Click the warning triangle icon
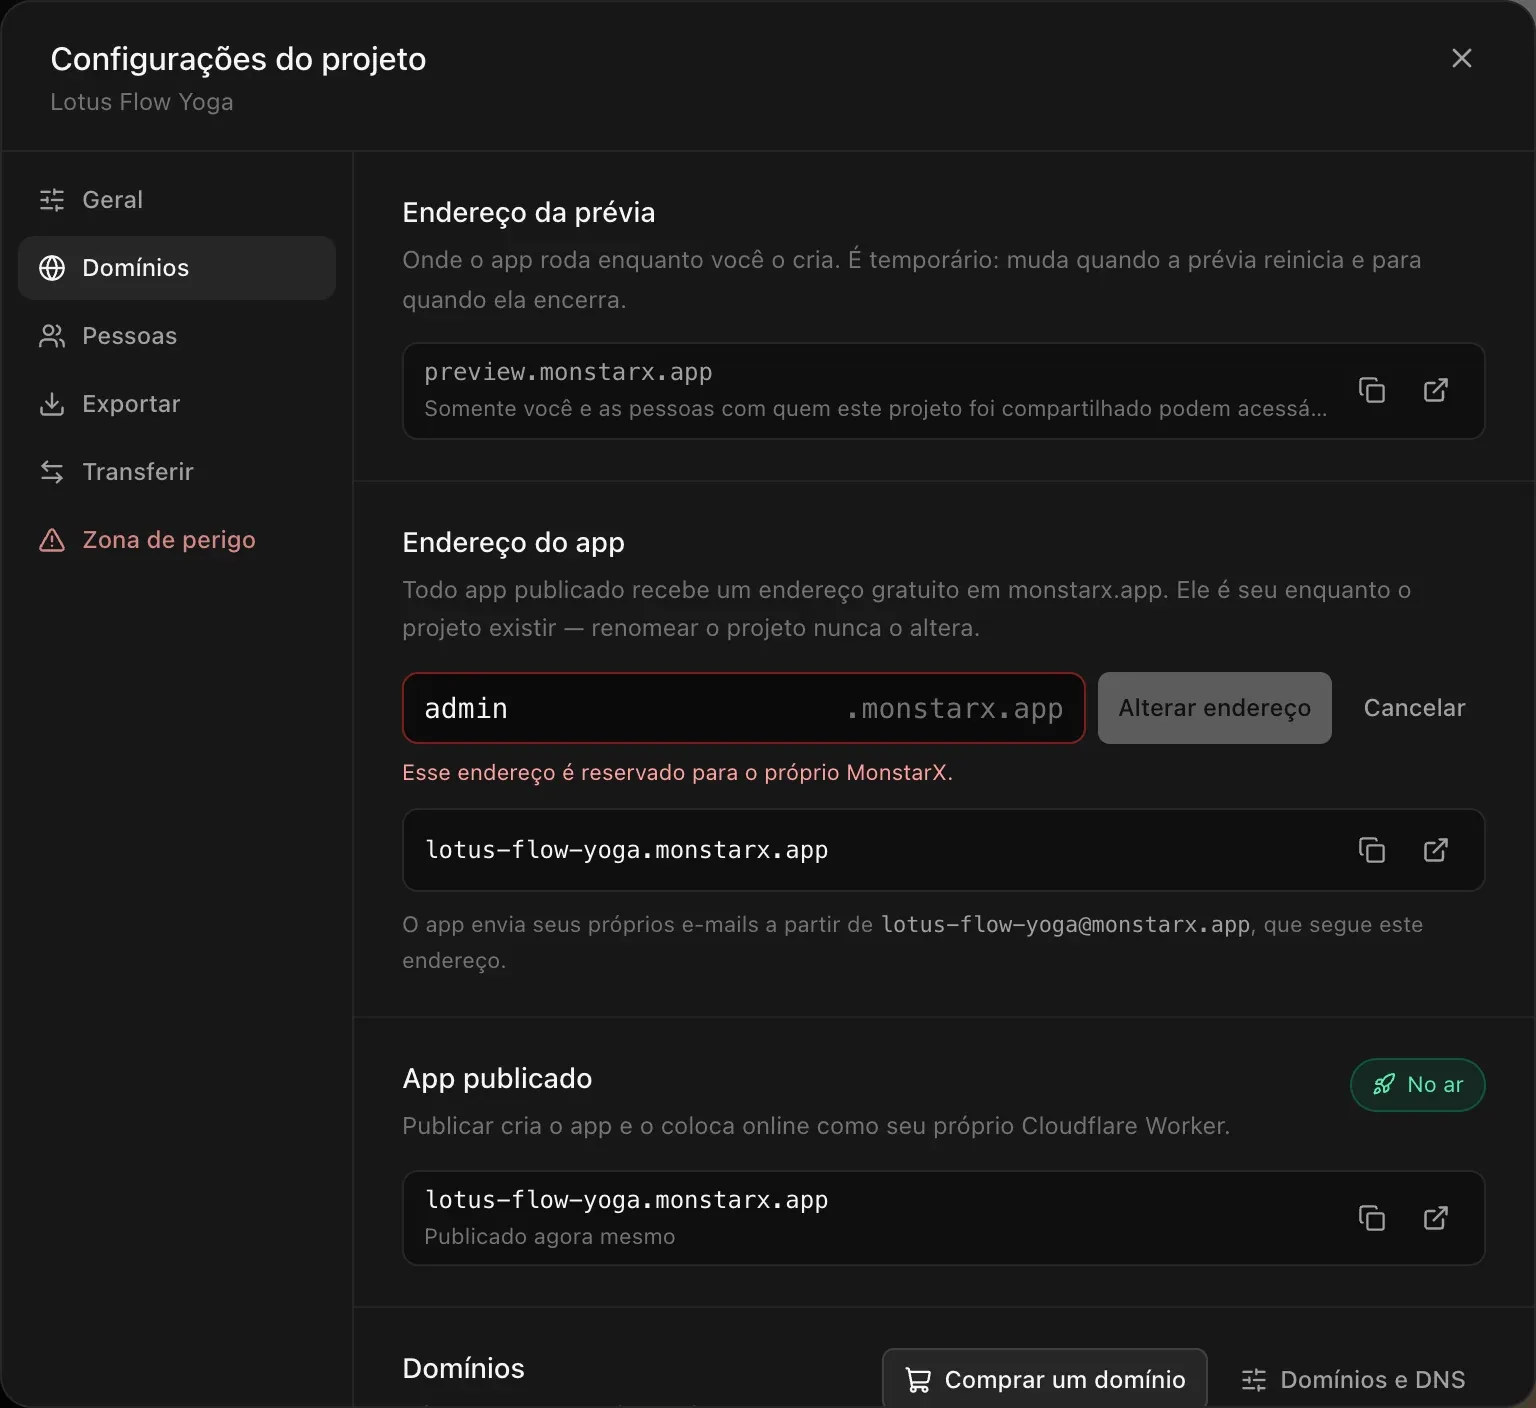Viewport: 1536px width, 1408px height. click(52, 540)
